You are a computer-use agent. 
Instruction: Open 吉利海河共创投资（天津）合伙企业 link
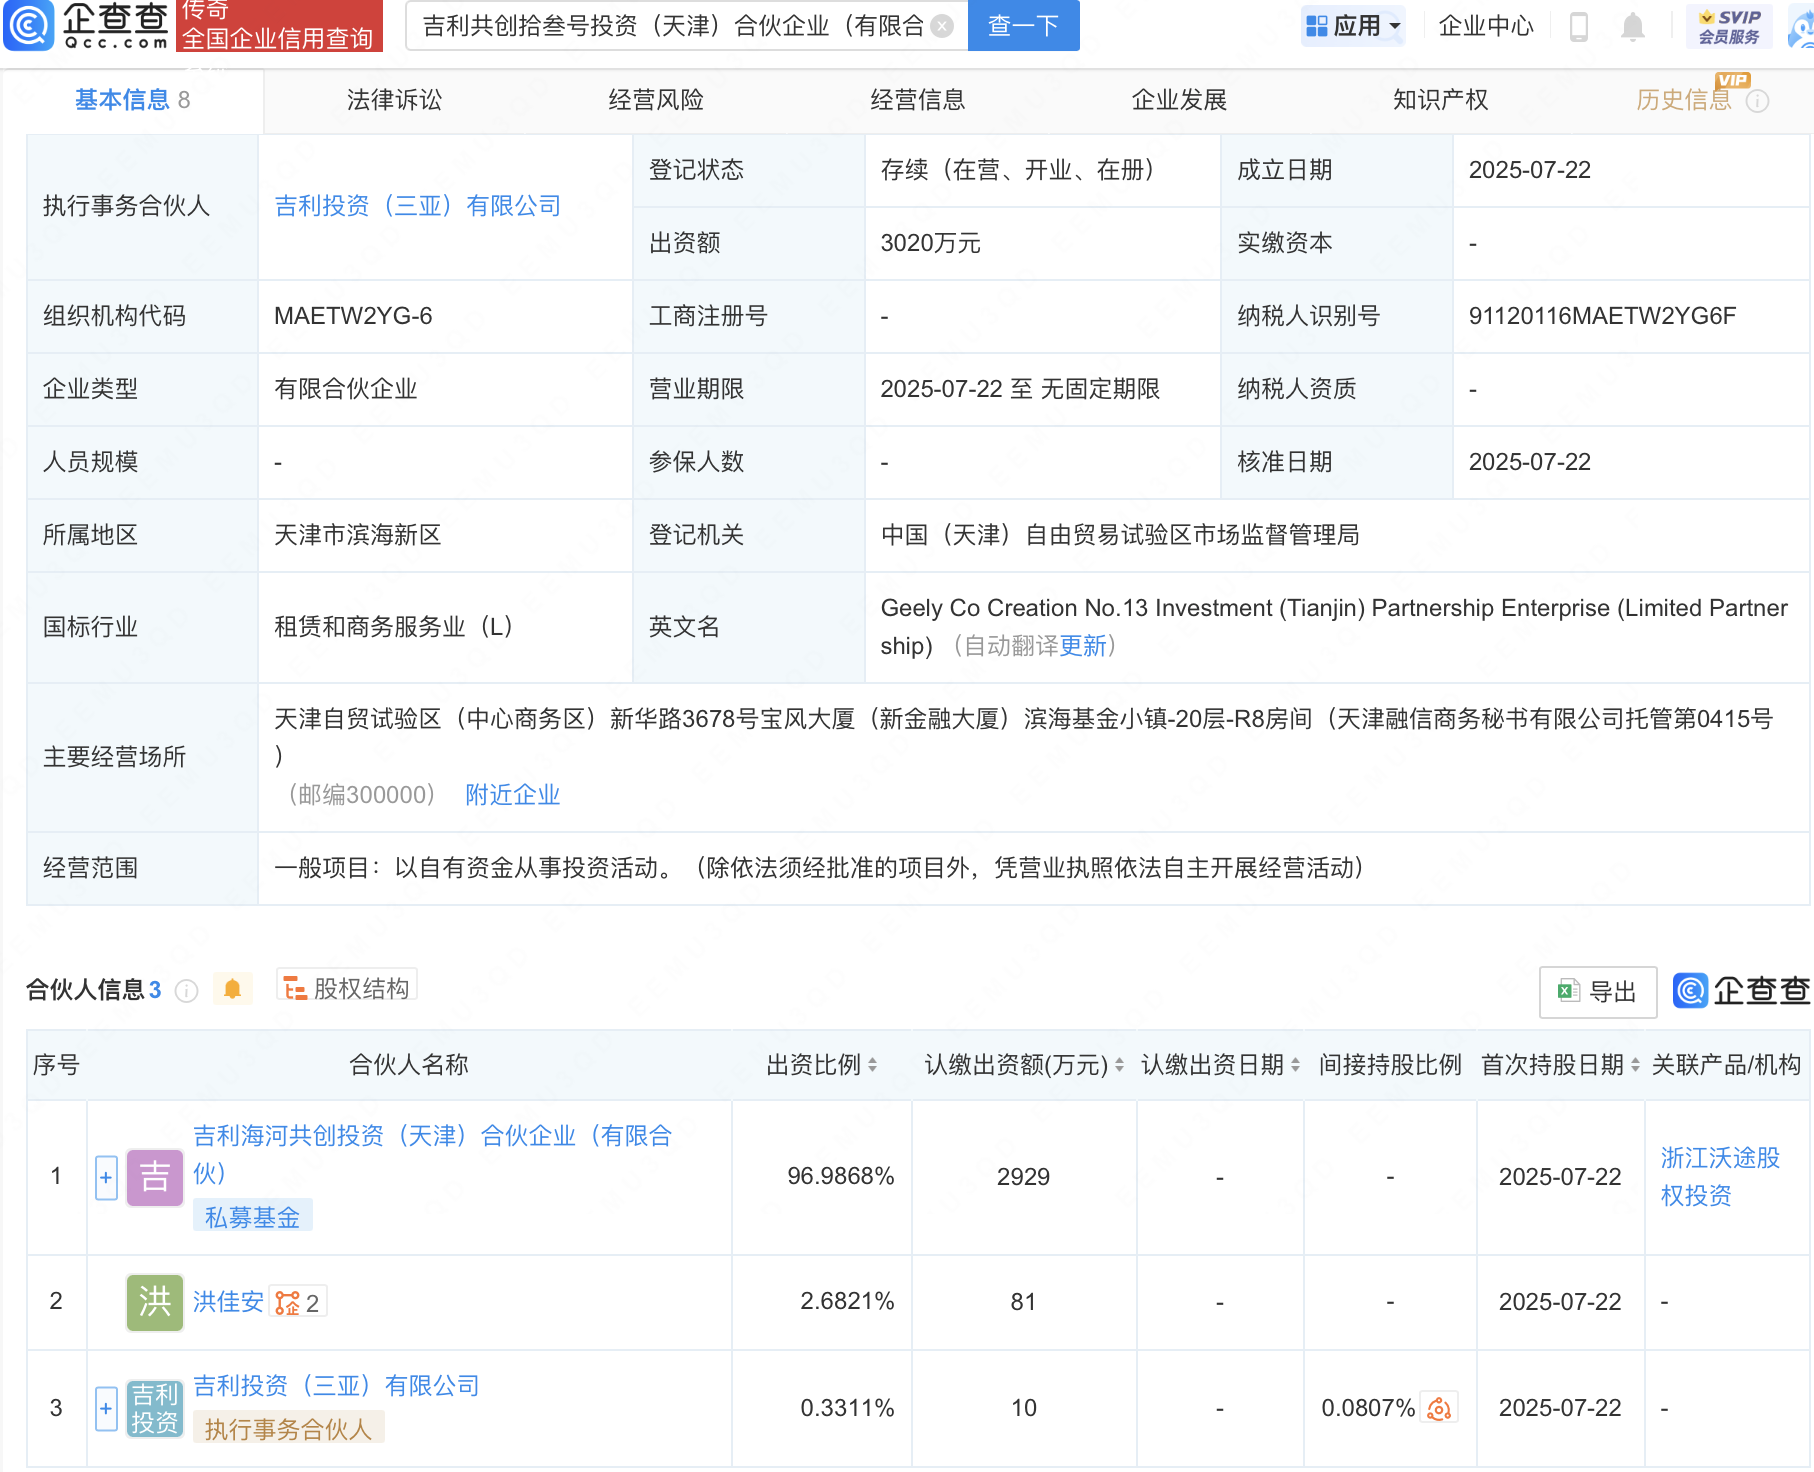click(432, 1155)
